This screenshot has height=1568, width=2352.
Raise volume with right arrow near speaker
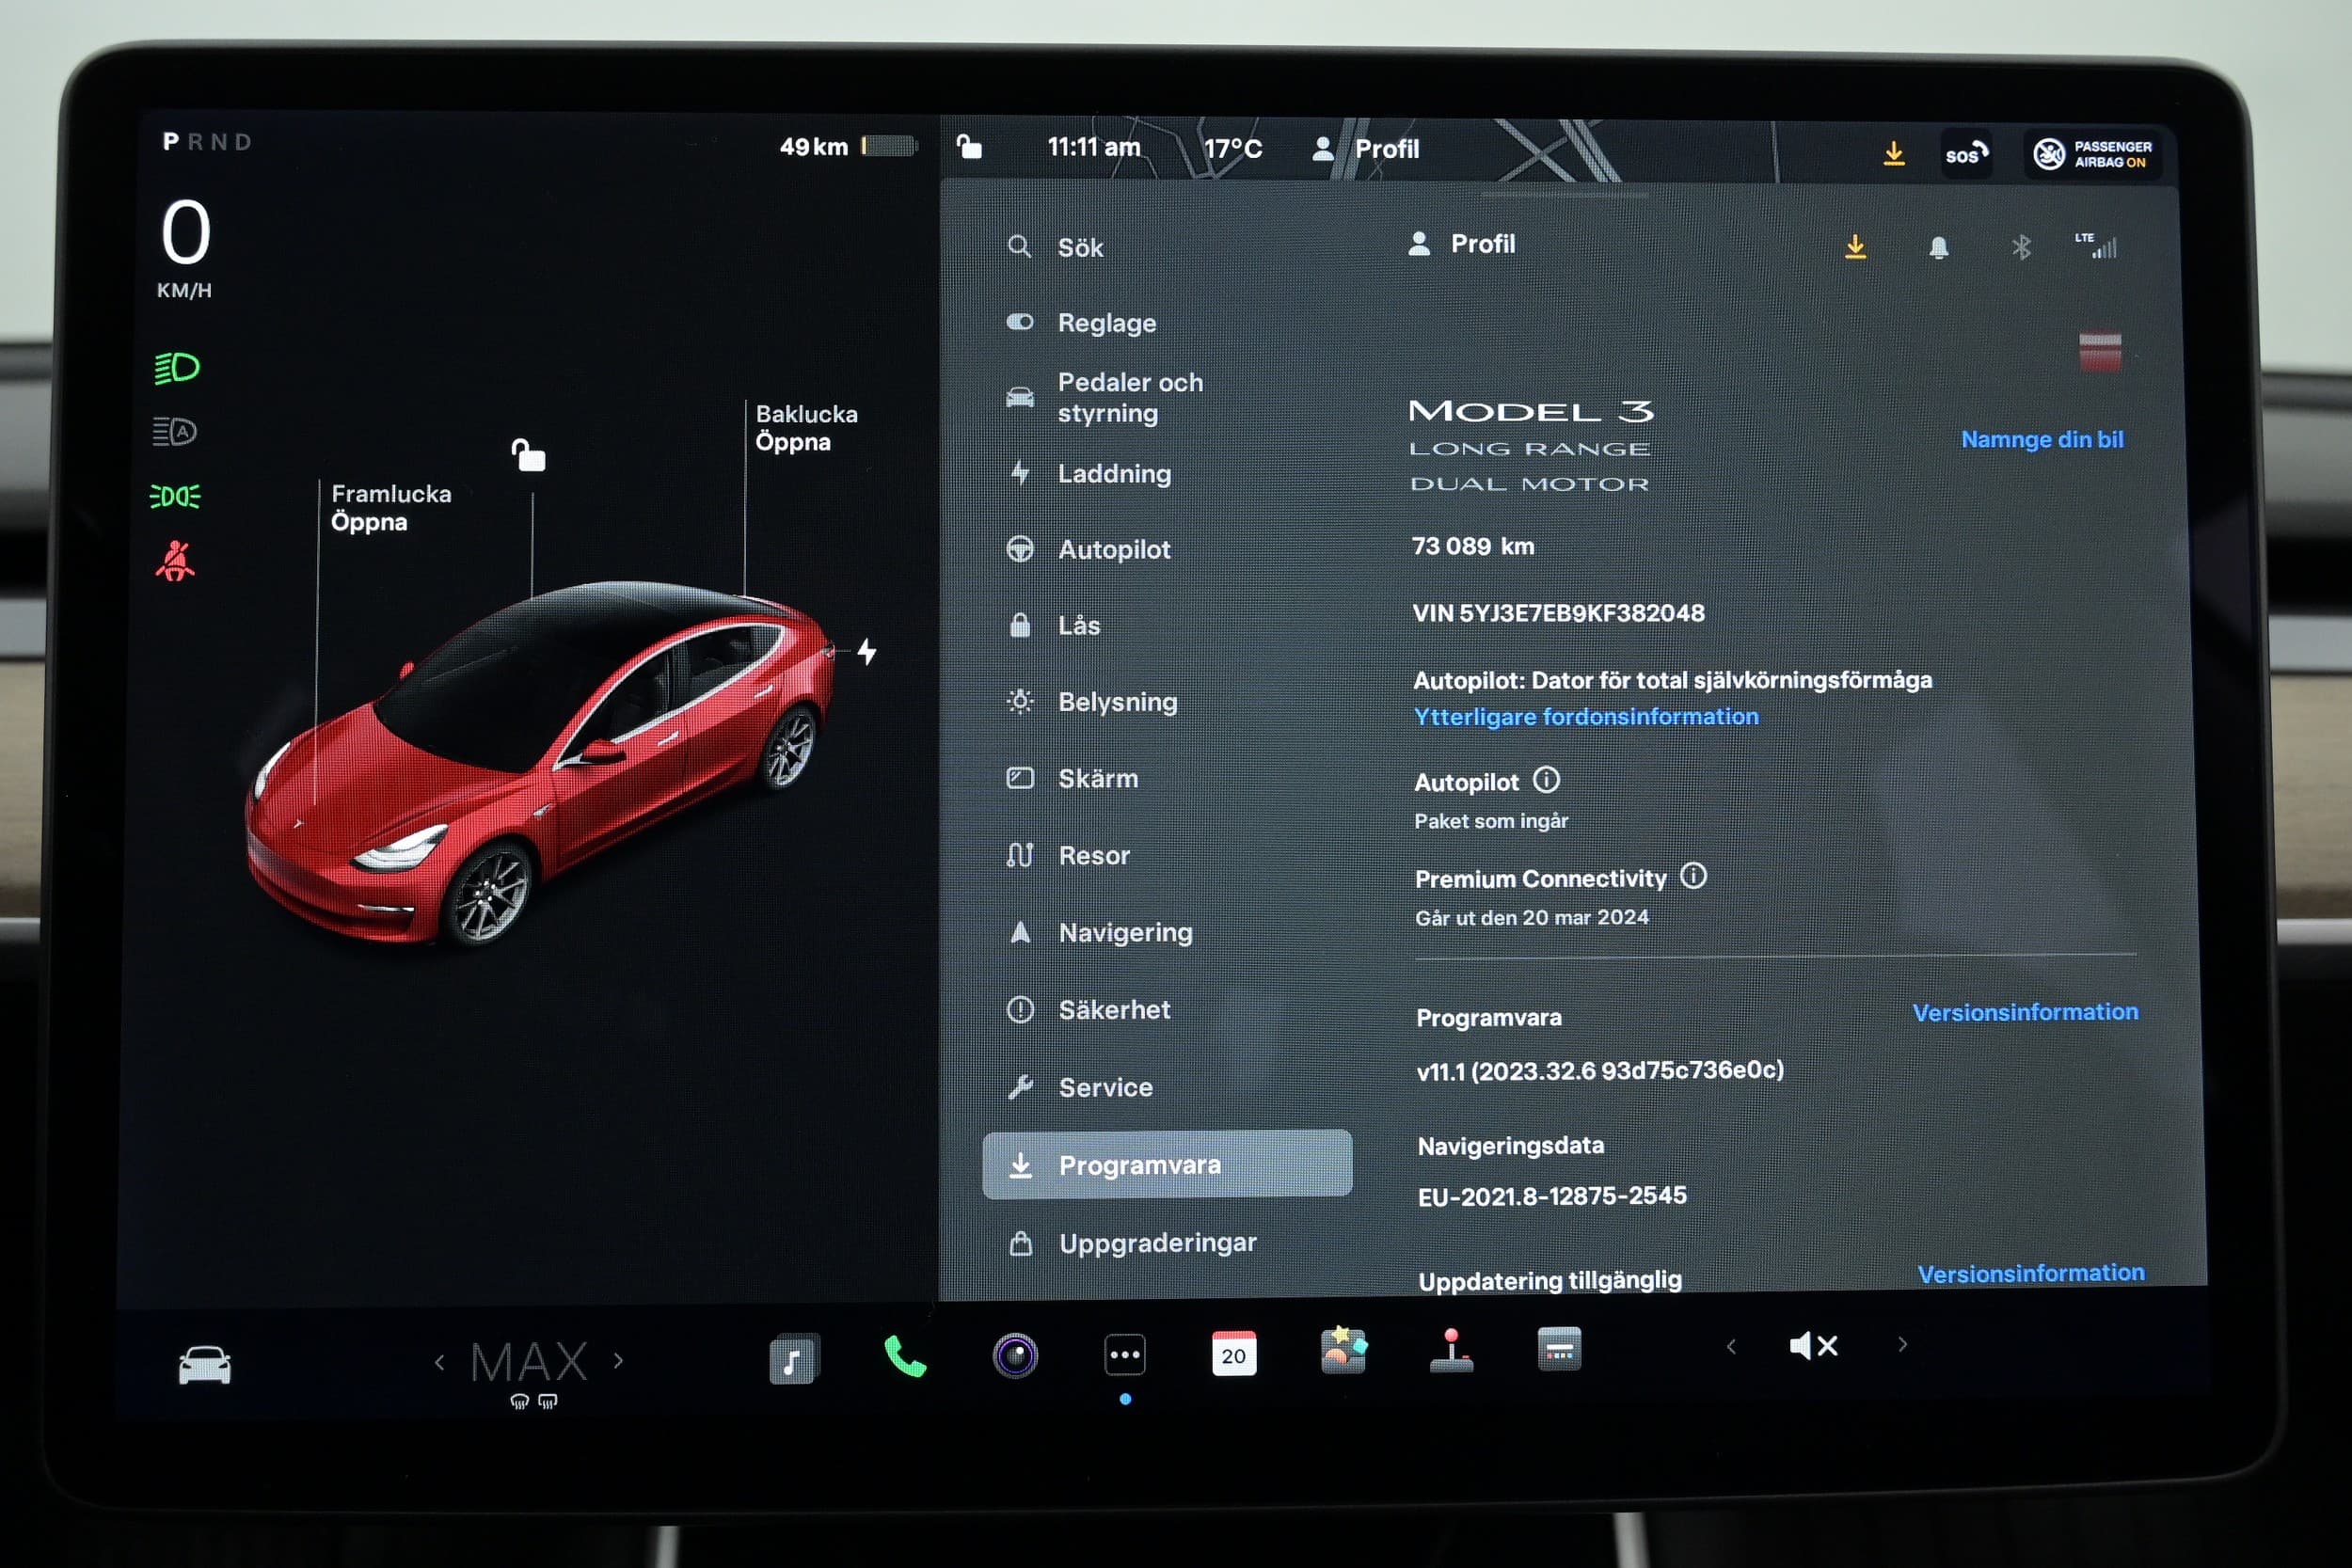tap(1902, 1344)
